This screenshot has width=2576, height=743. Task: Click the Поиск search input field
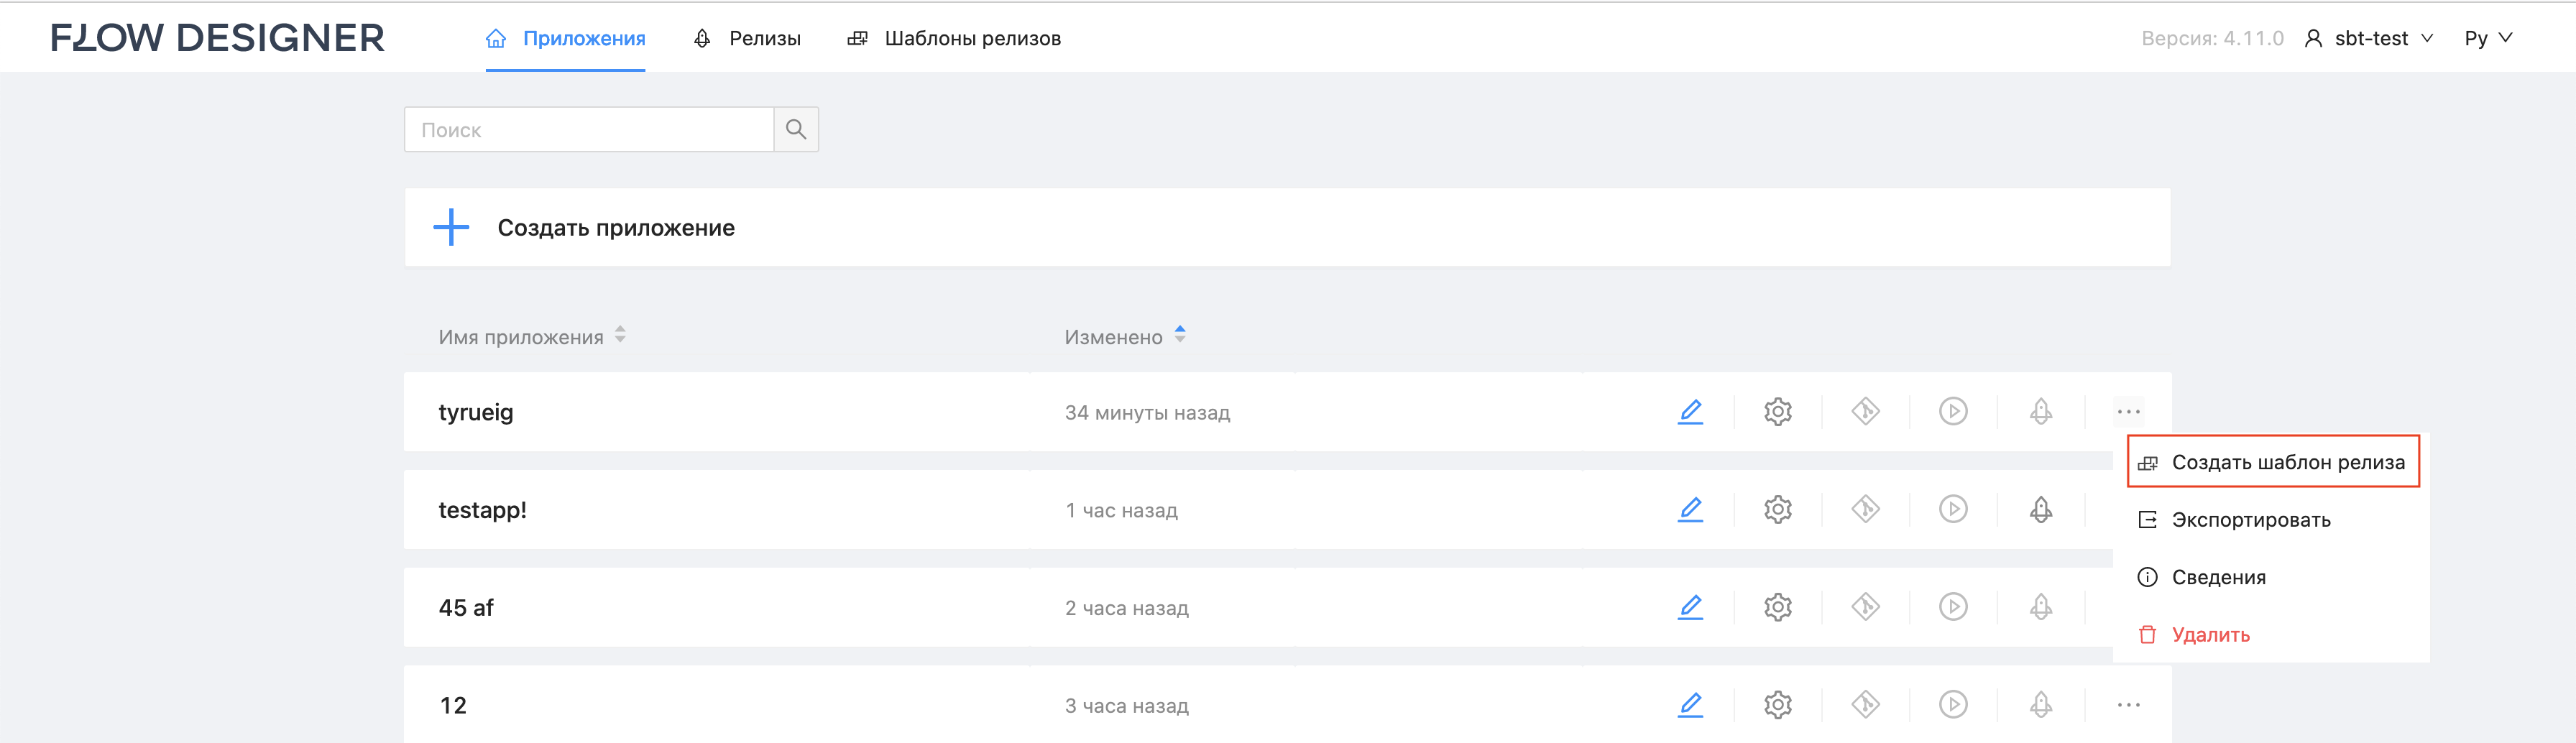tap(589, 129)
